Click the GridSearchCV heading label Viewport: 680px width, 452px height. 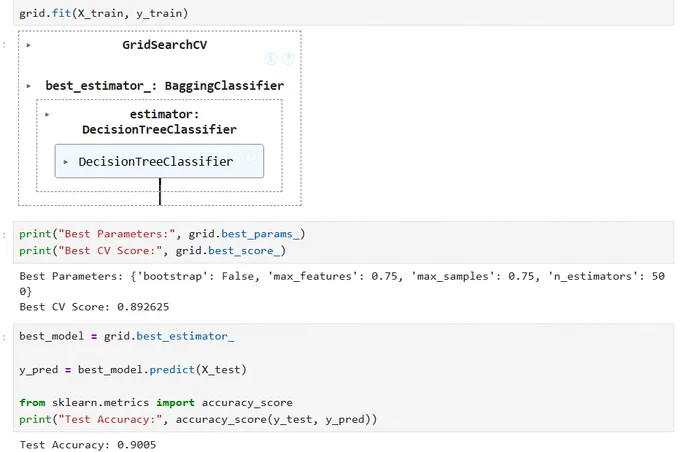click(164, 45)
